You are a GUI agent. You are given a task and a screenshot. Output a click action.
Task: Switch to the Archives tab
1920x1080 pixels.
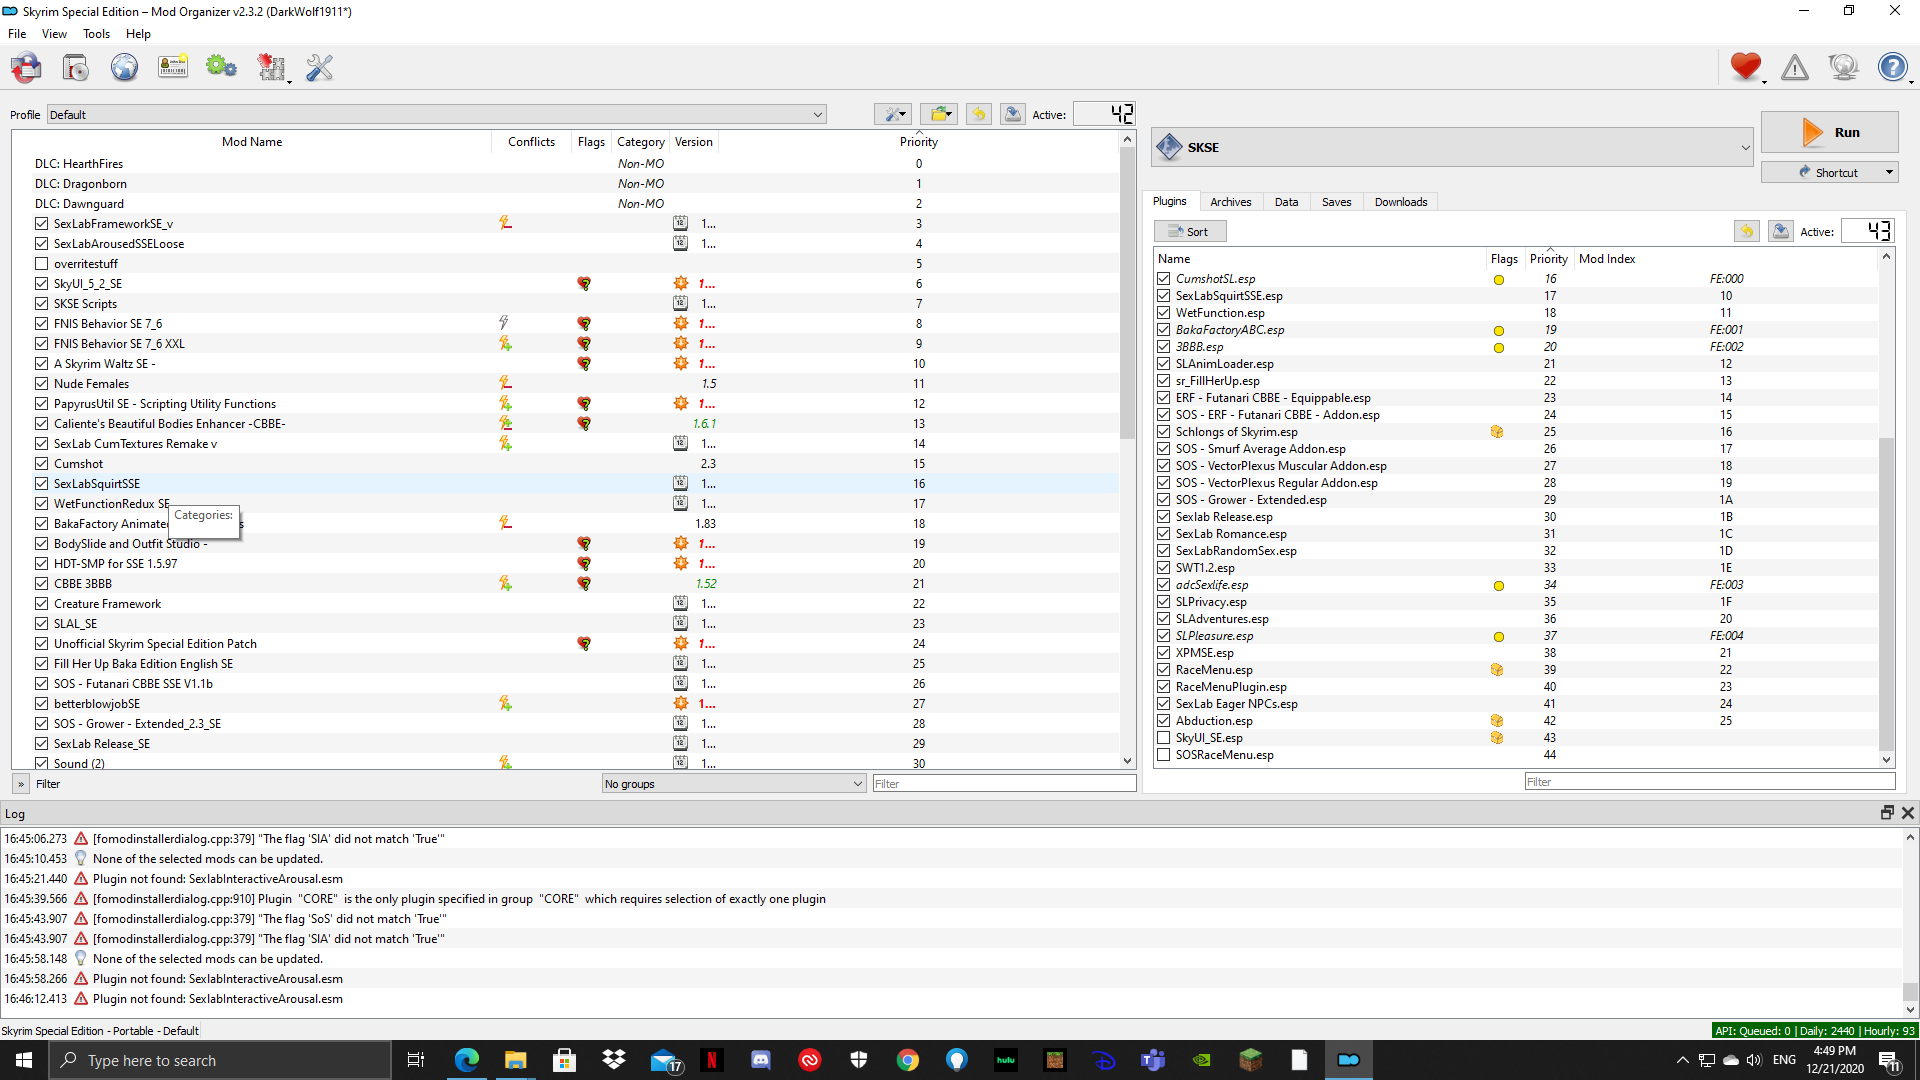(x=1231, y=202)
